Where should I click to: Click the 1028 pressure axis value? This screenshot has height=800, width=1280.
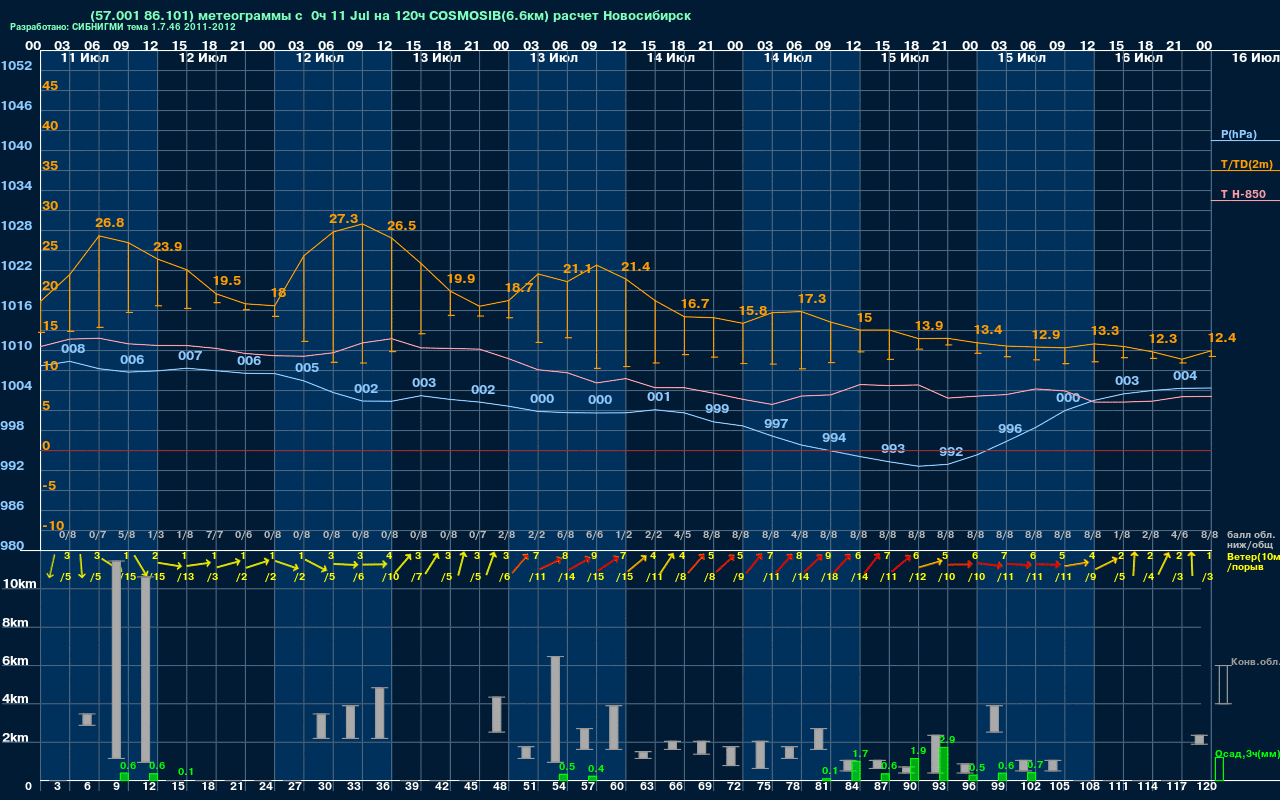(16, 225)
